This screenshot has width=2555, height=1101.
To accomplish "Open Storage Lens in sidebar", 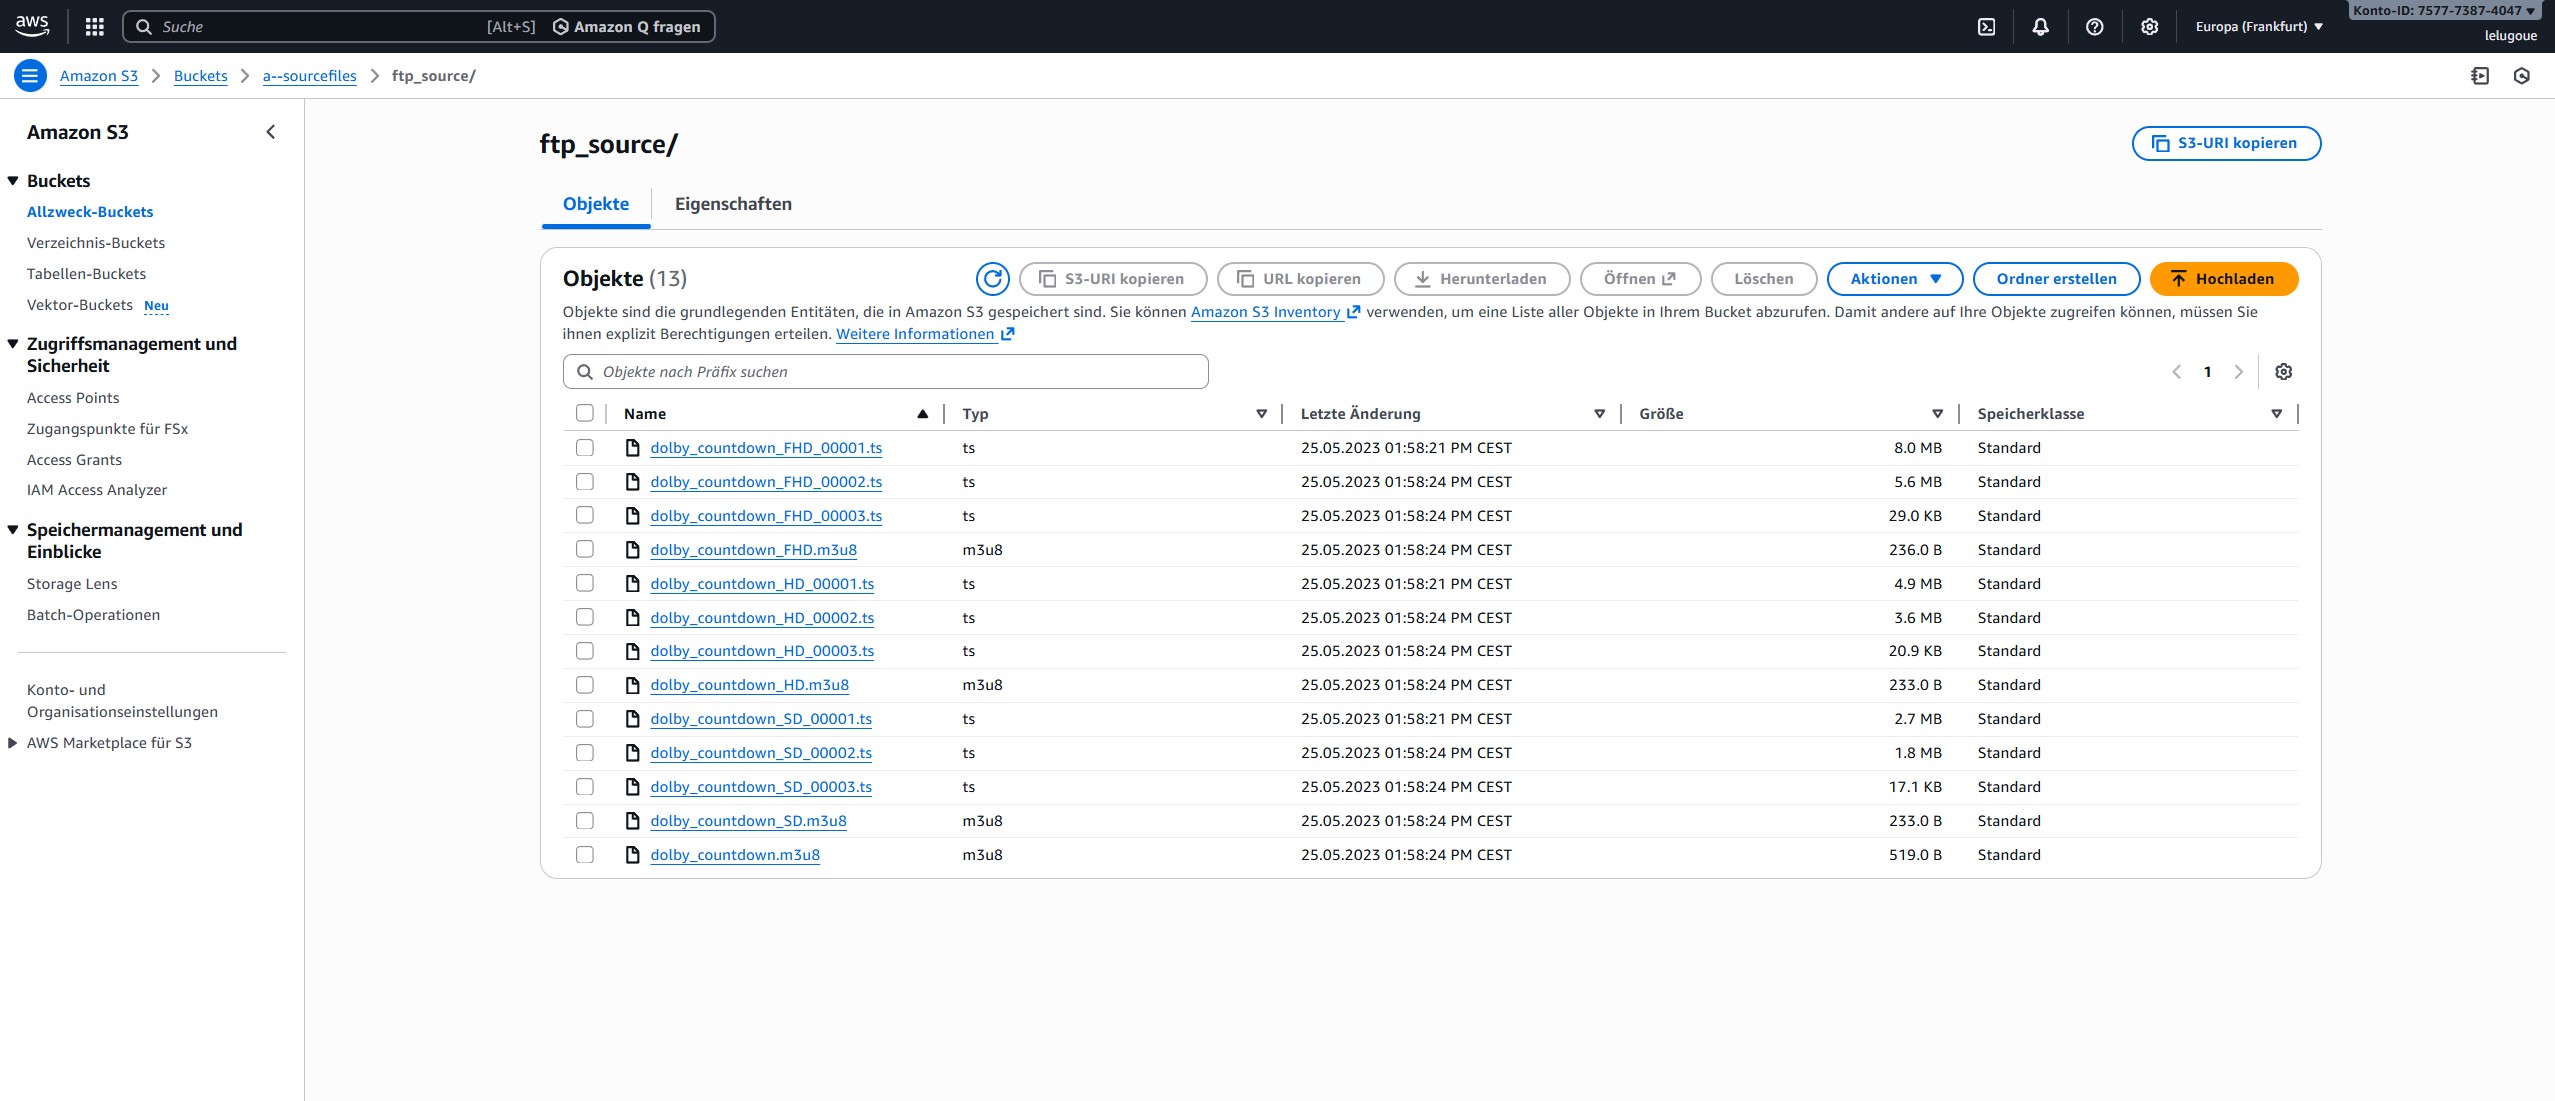I will pos(72,584).
